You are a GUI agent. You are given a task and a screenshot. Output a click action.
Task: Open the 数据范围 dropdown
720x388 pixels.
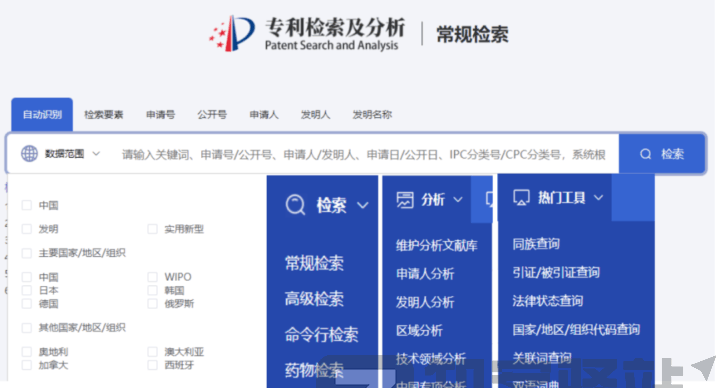point(61,153)
